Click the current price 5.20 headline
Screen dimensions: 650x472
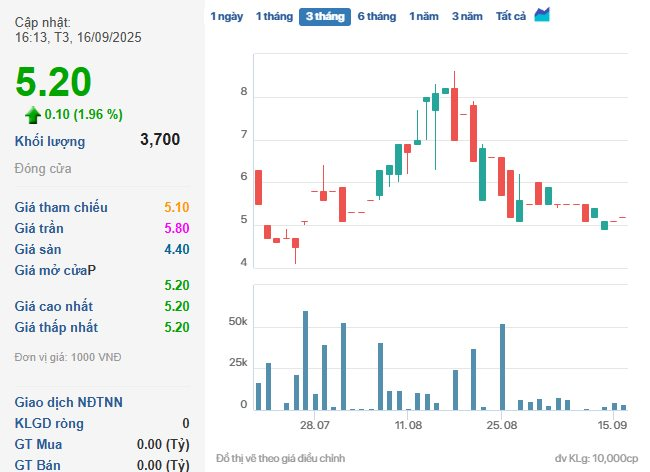click(x=53, y=81)
